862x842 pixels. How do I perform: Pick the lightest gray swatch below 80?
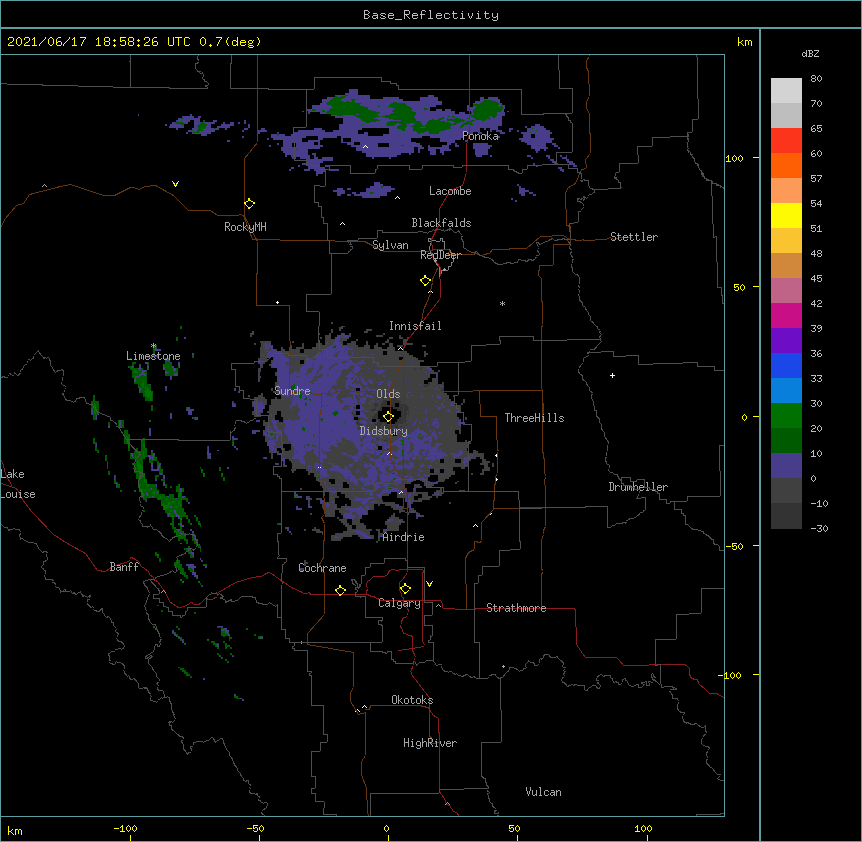[786, 90]
